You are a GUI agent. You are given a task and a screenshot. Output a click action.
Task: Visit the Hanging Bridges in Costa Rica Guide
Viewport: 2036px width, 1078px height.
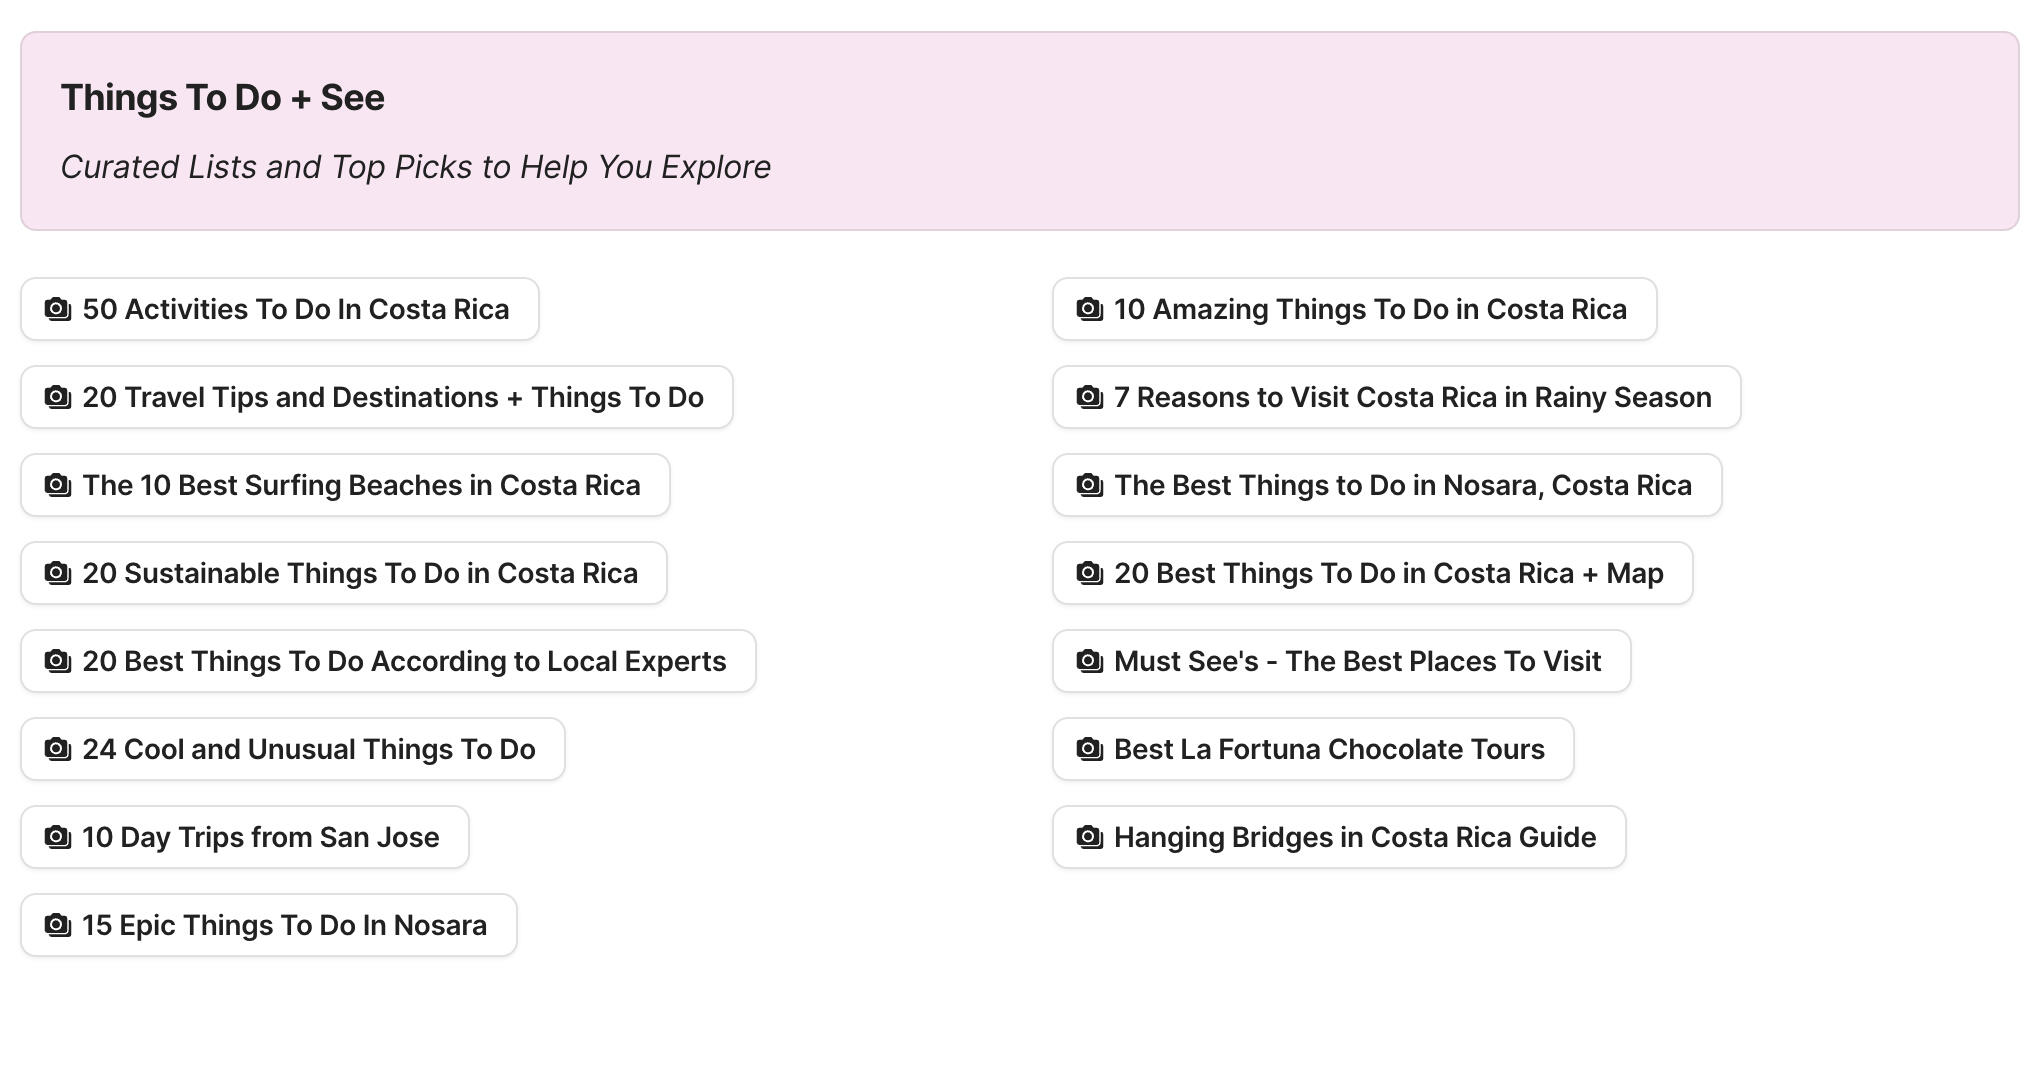1354,837
